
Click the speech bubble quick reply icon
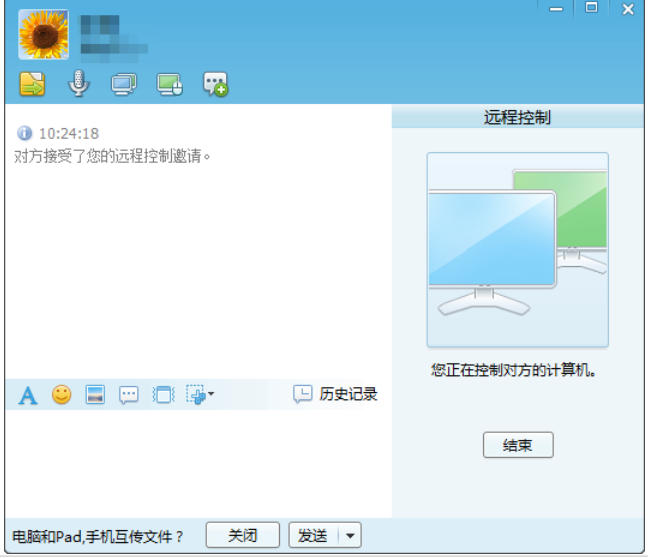tap(129, 395)
